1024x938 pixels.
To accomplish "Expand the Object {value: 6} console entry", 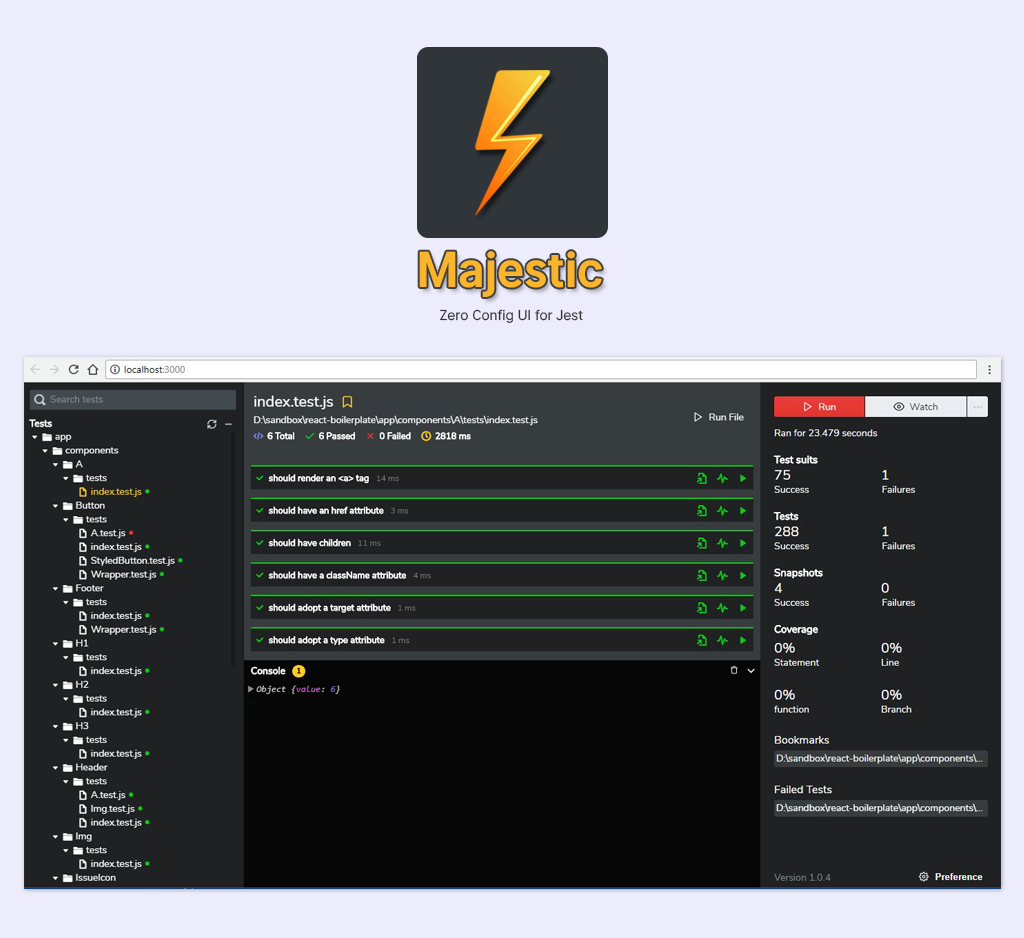I will [x=251, y=689].
